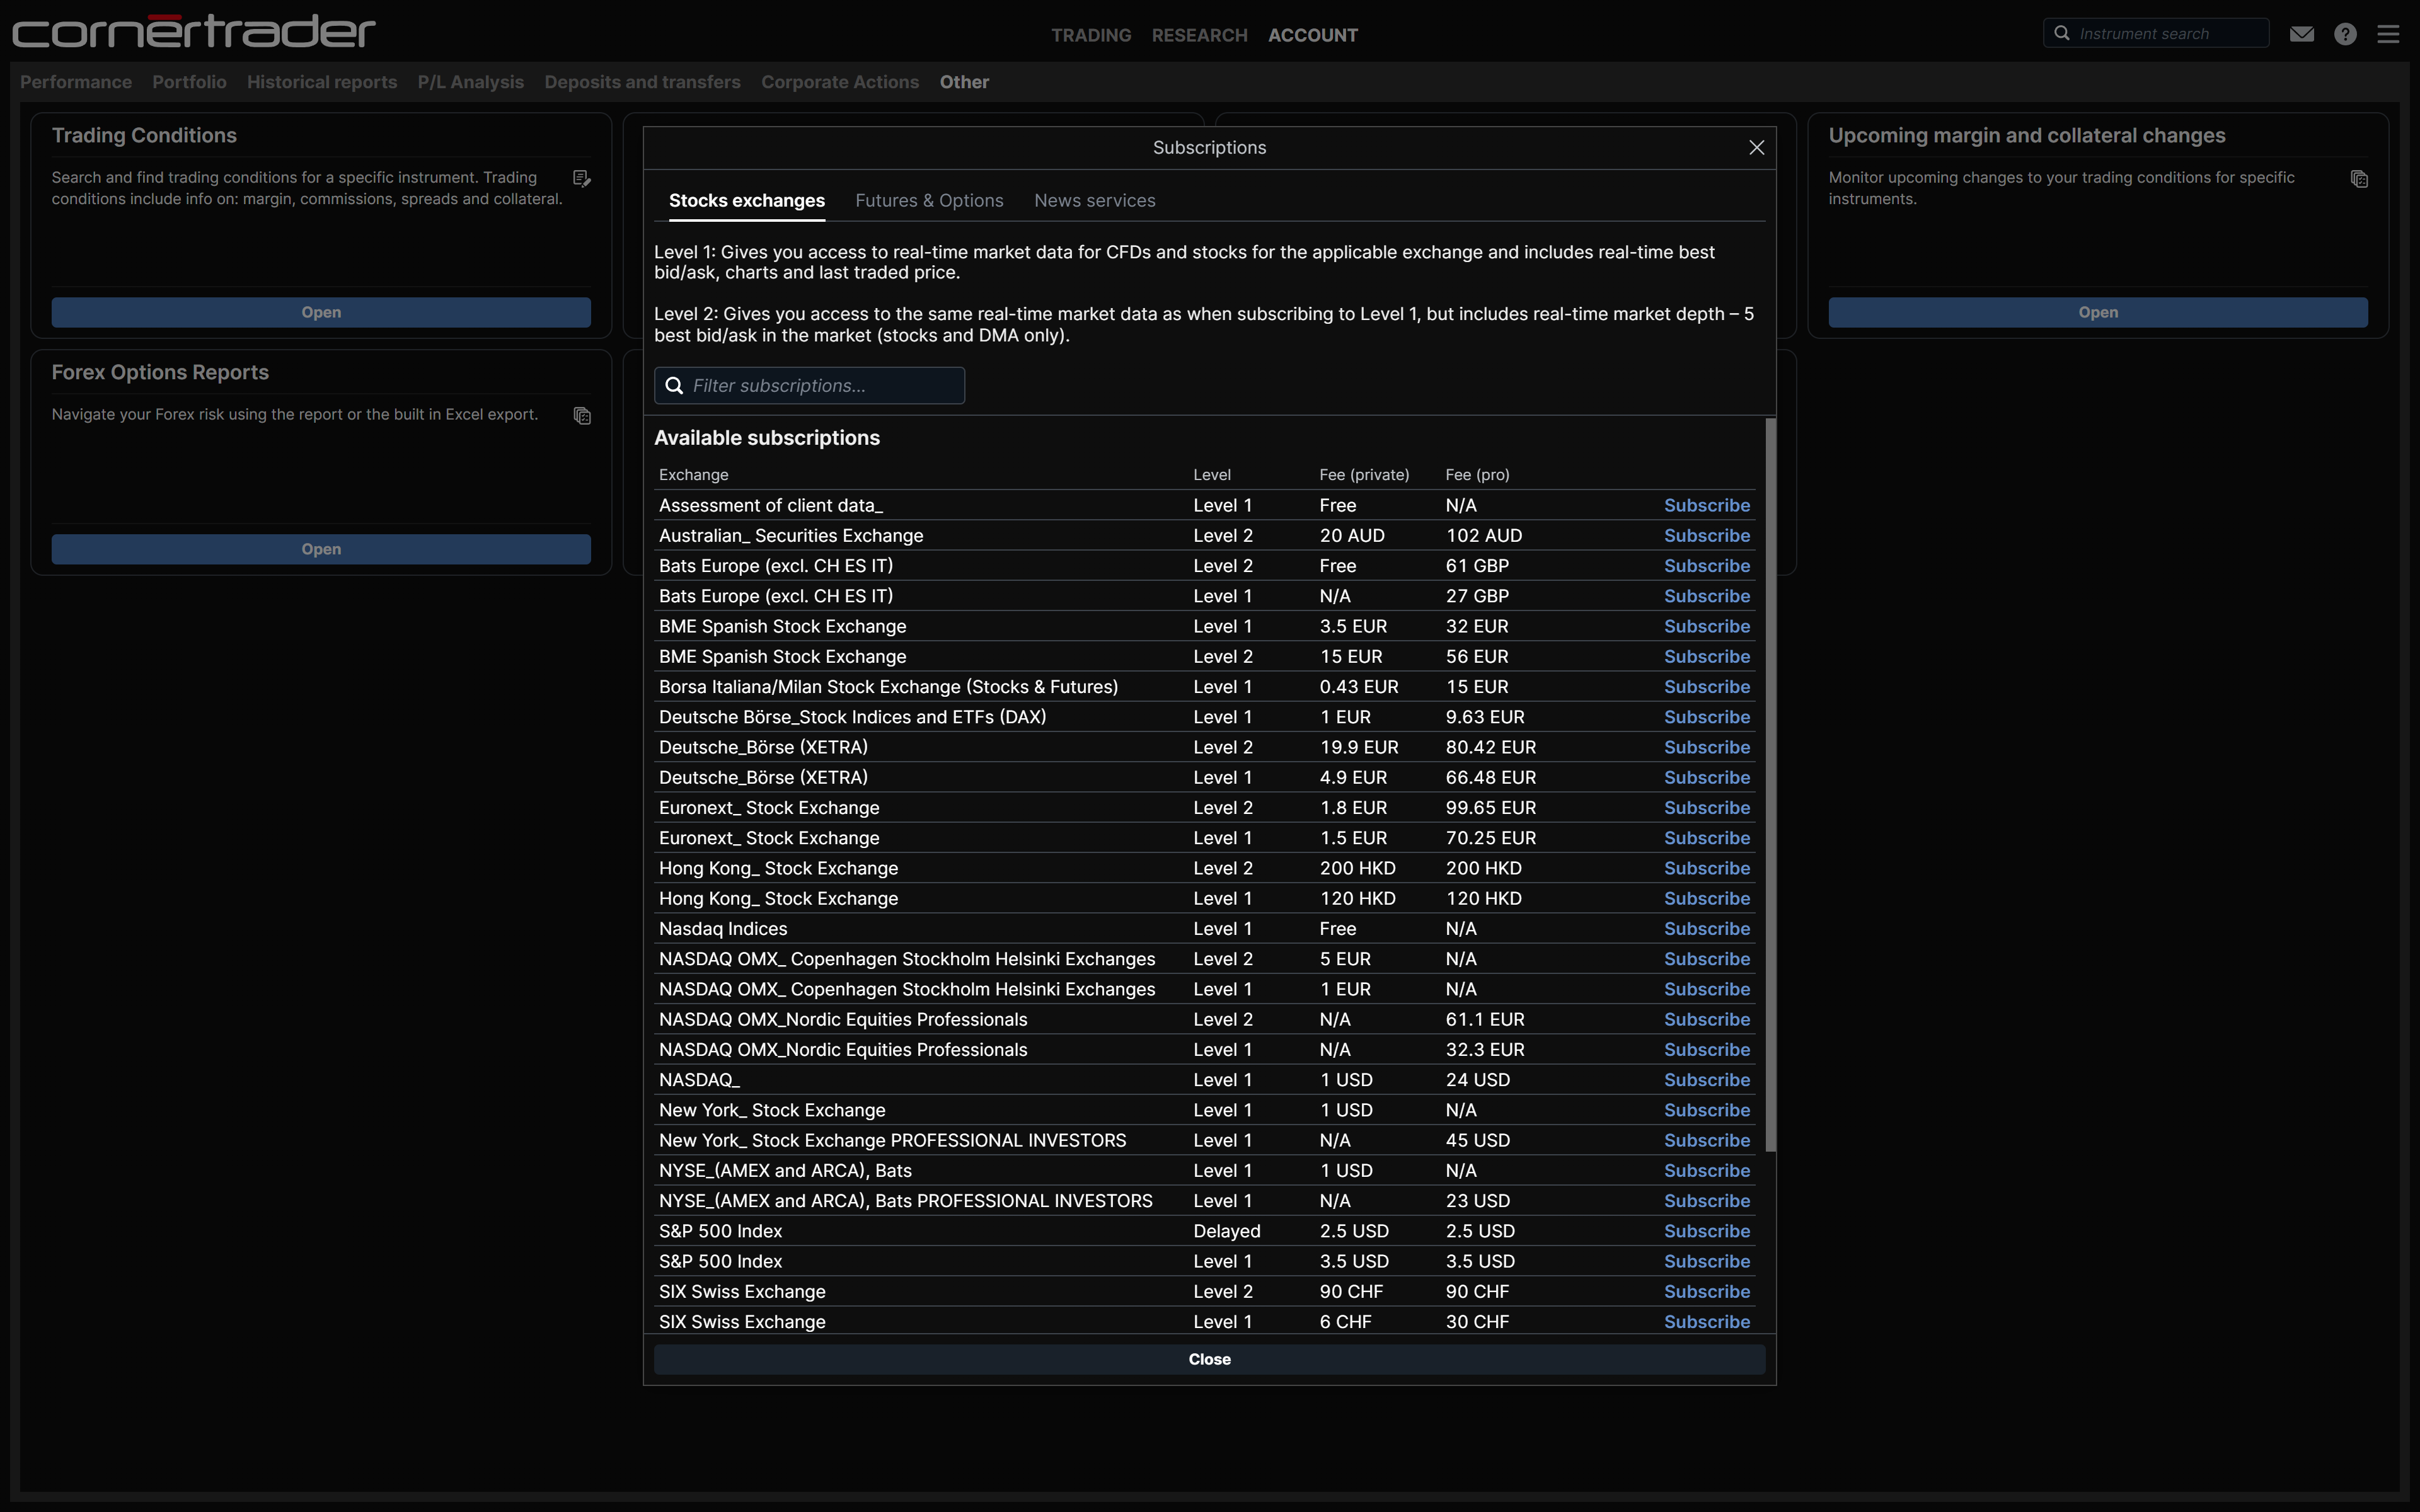The image size is (2420, 1512).
Task: Subscribe to Borsa Italiana/Milan Stock Exchange
Action: coord(1706,687)
